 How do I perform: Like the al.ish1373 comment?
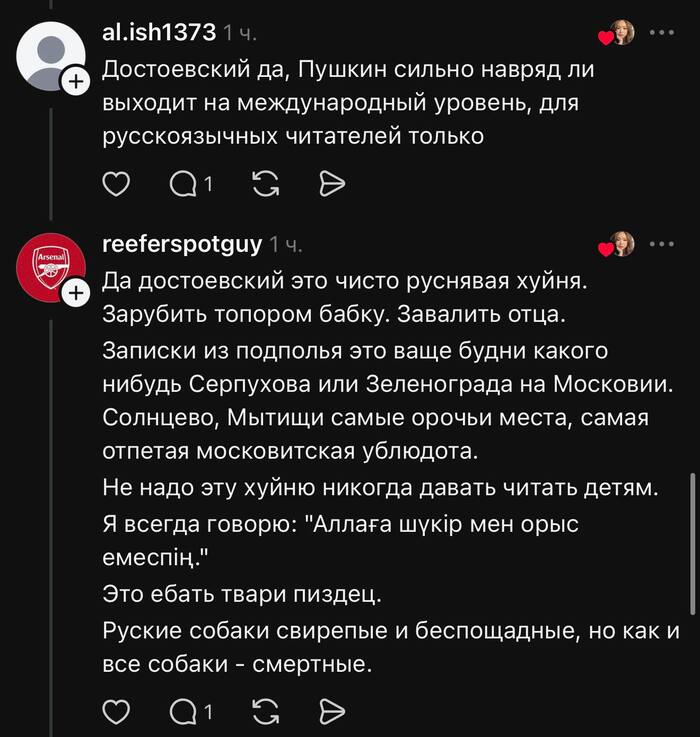click(117, 184)
